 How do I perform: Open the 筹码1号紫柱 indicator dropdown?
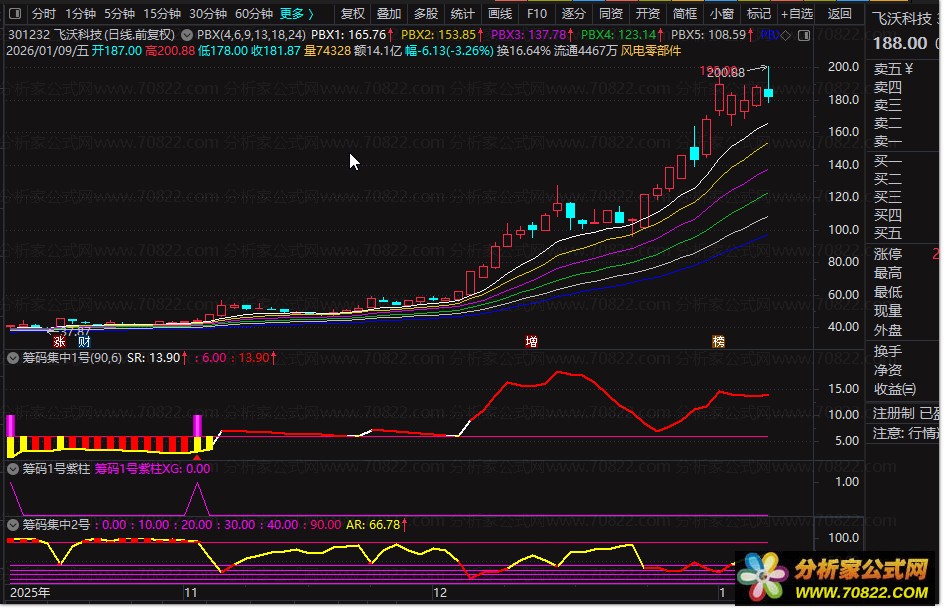(13, 468)
